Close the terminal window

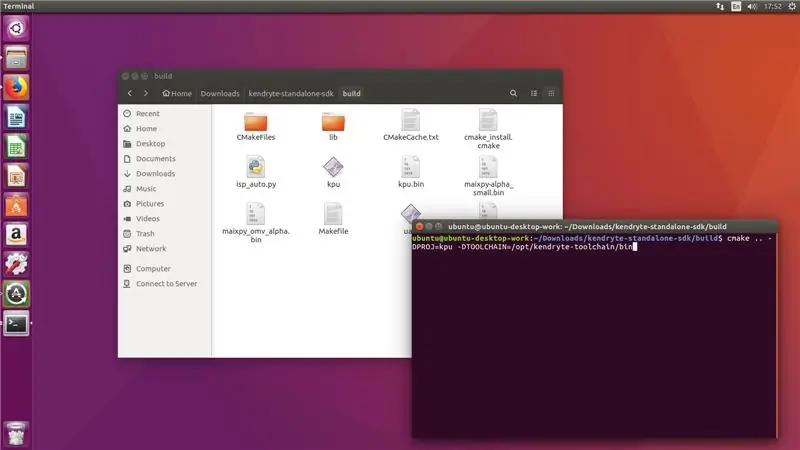tap(419, 227)
